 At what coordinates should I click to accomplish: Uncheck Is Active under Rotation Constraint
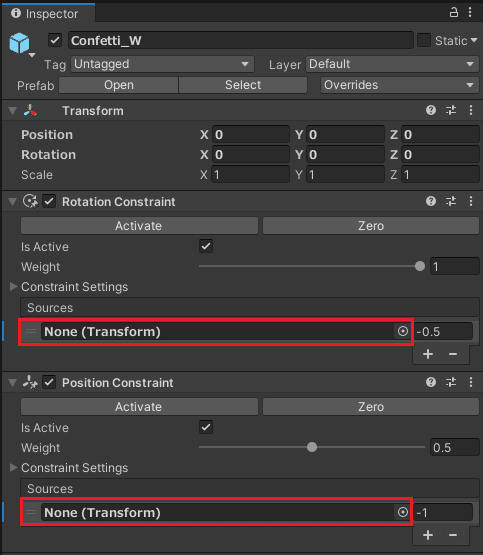coord(206,246)
